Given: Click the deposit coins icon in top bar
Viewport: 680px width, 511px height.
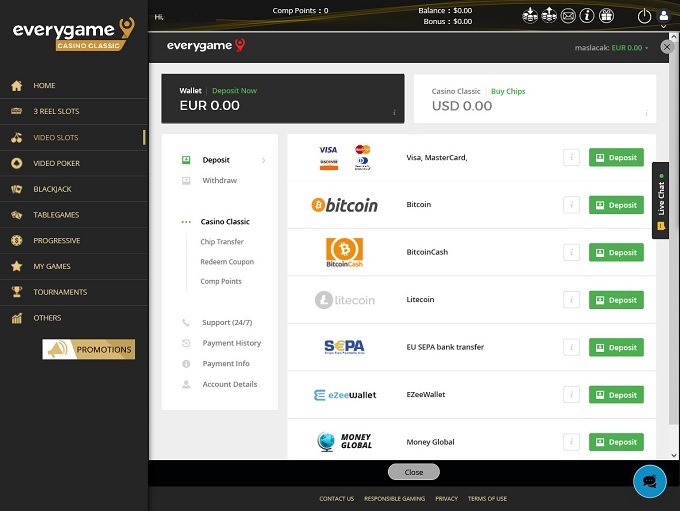Looking at the screenshot, I should coord(530,15).
